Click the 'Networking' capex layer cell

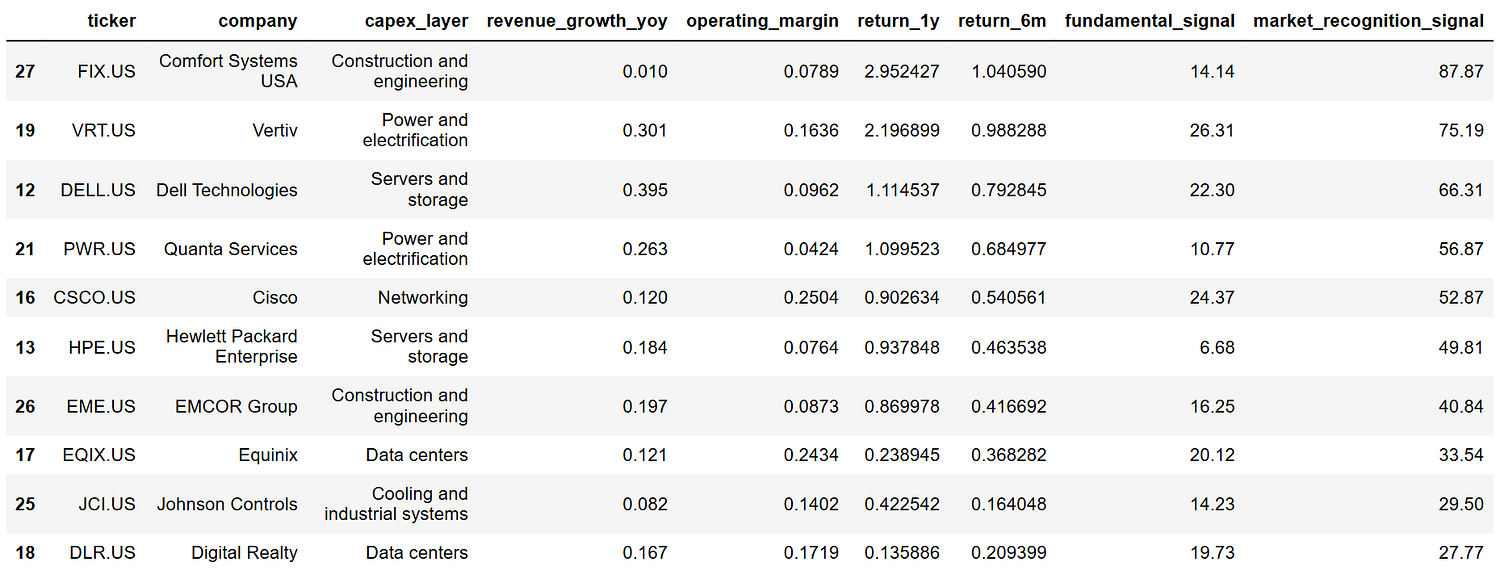click(x=423, y=298)
